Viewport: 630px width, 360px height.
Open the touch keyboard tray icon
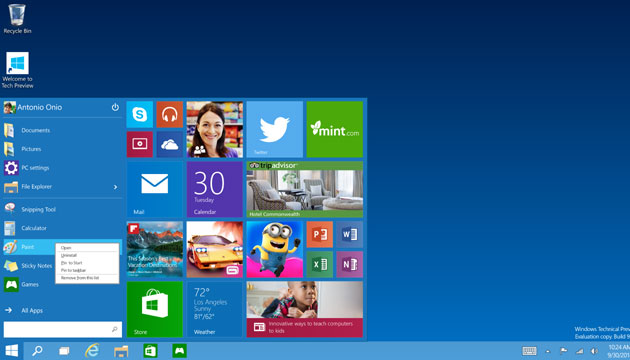(530, 351)
